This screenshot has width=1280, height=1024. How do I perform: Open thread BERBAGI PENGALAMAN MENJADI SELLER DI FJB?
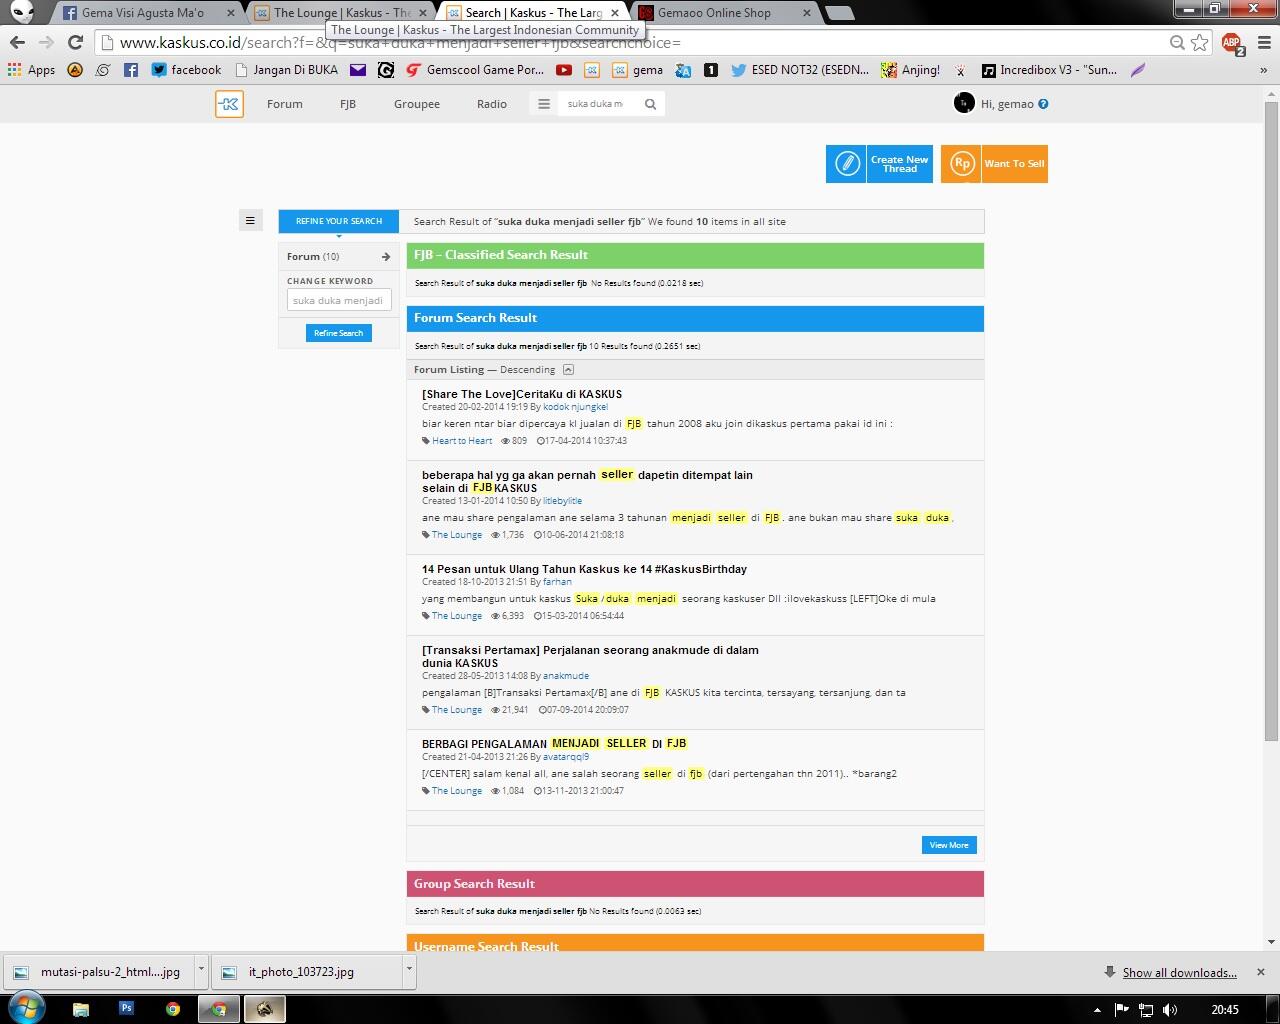point(554,743)
